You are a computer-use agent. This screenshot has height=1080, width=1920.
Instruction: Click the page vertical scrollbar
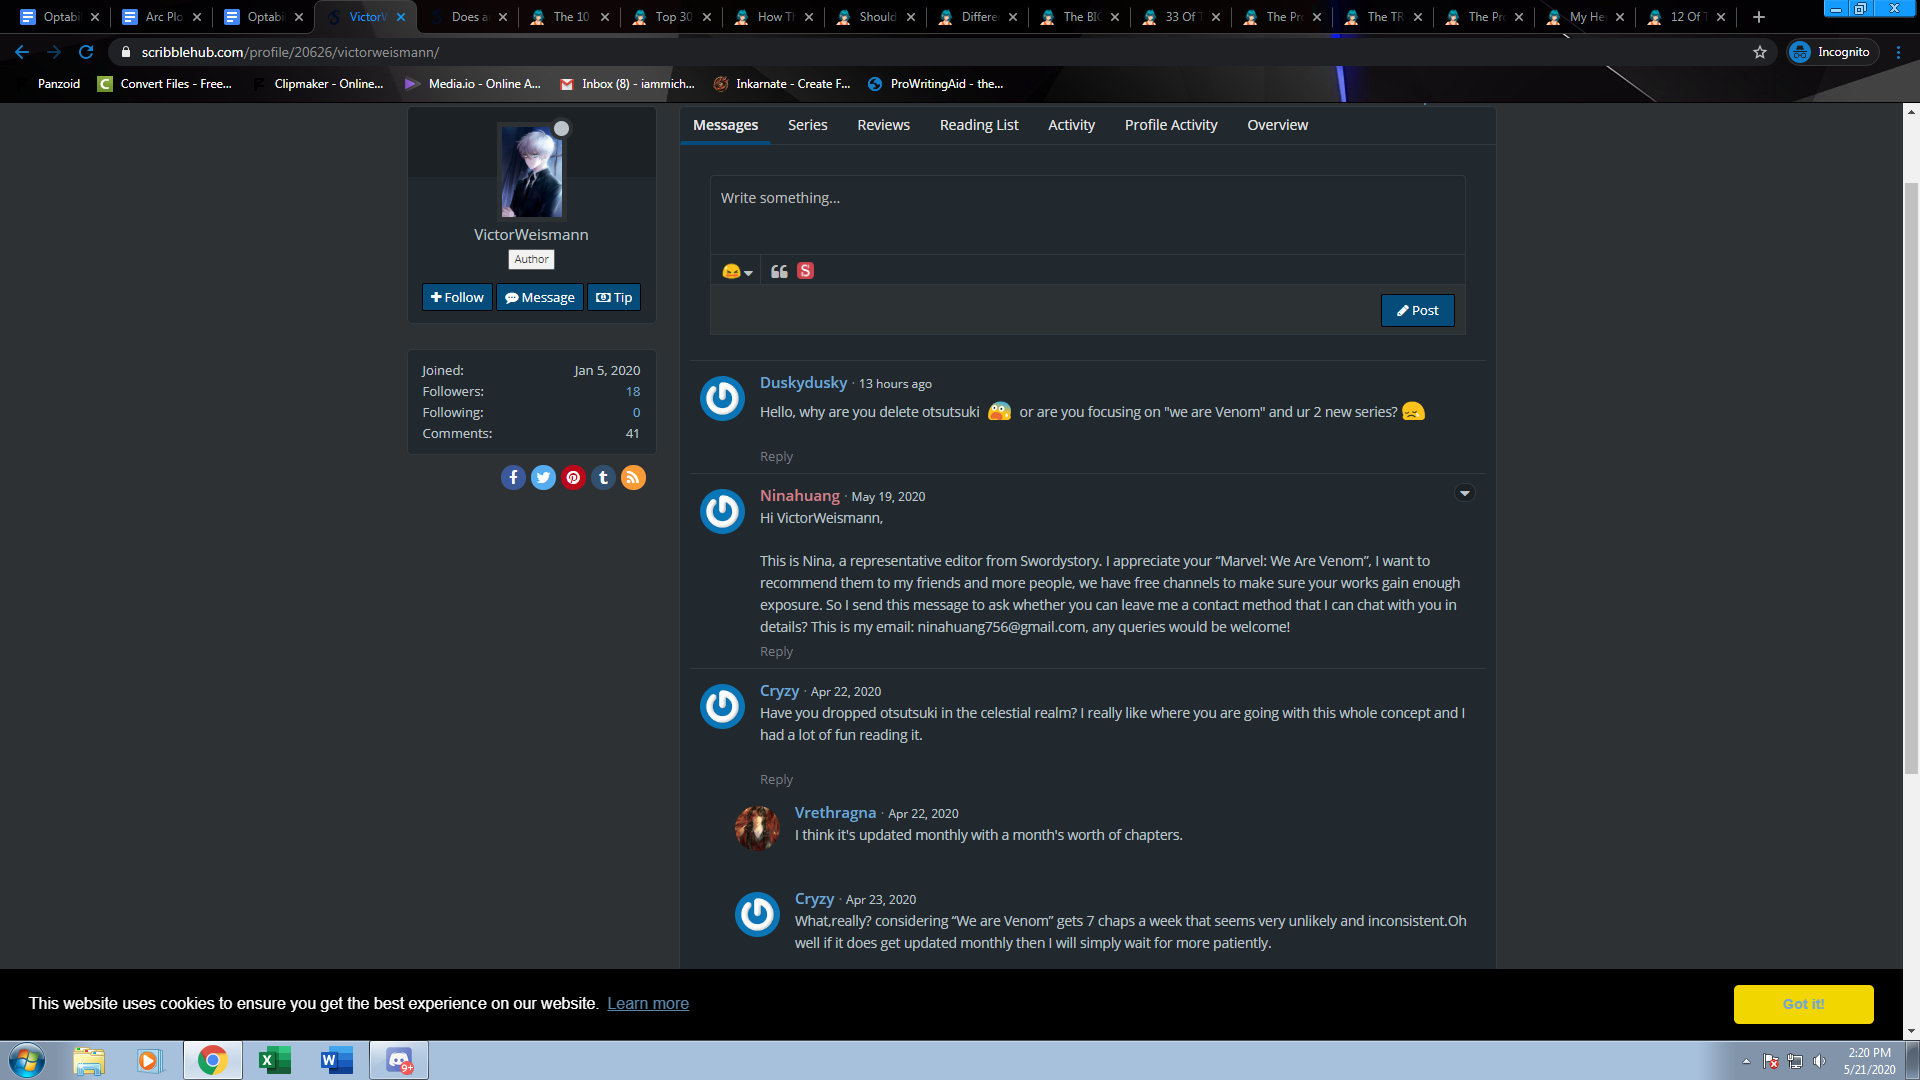[x=1910, y=480]
